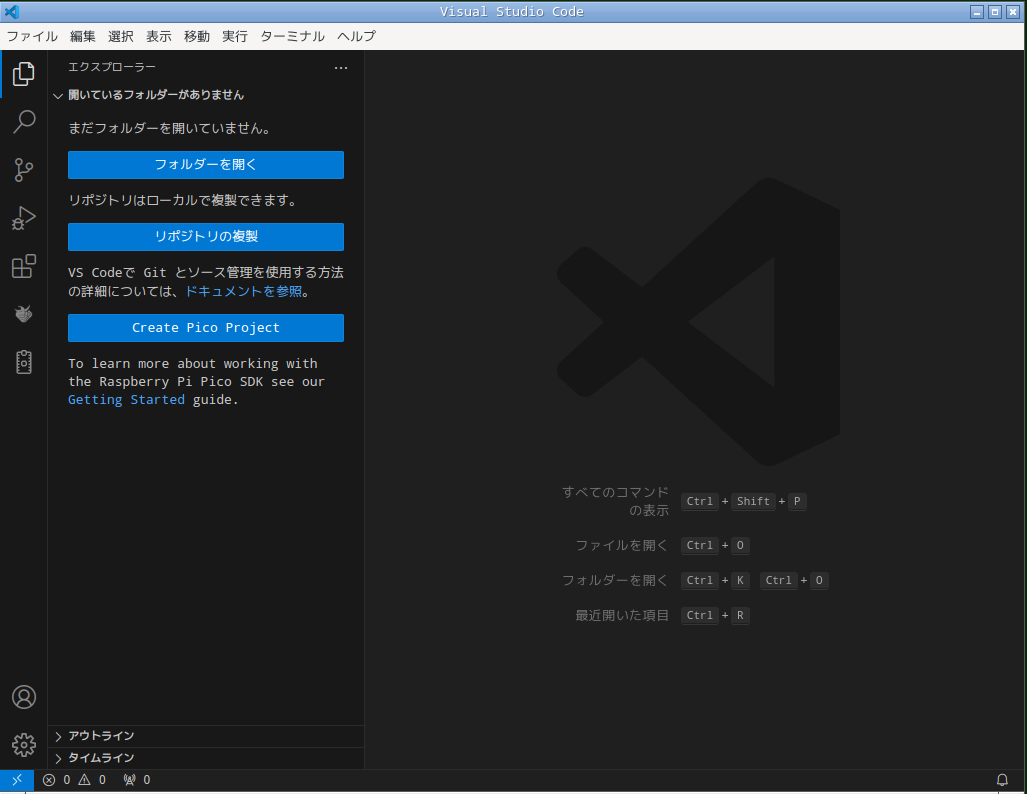Open the Search view icon

(x=24, y=122)
